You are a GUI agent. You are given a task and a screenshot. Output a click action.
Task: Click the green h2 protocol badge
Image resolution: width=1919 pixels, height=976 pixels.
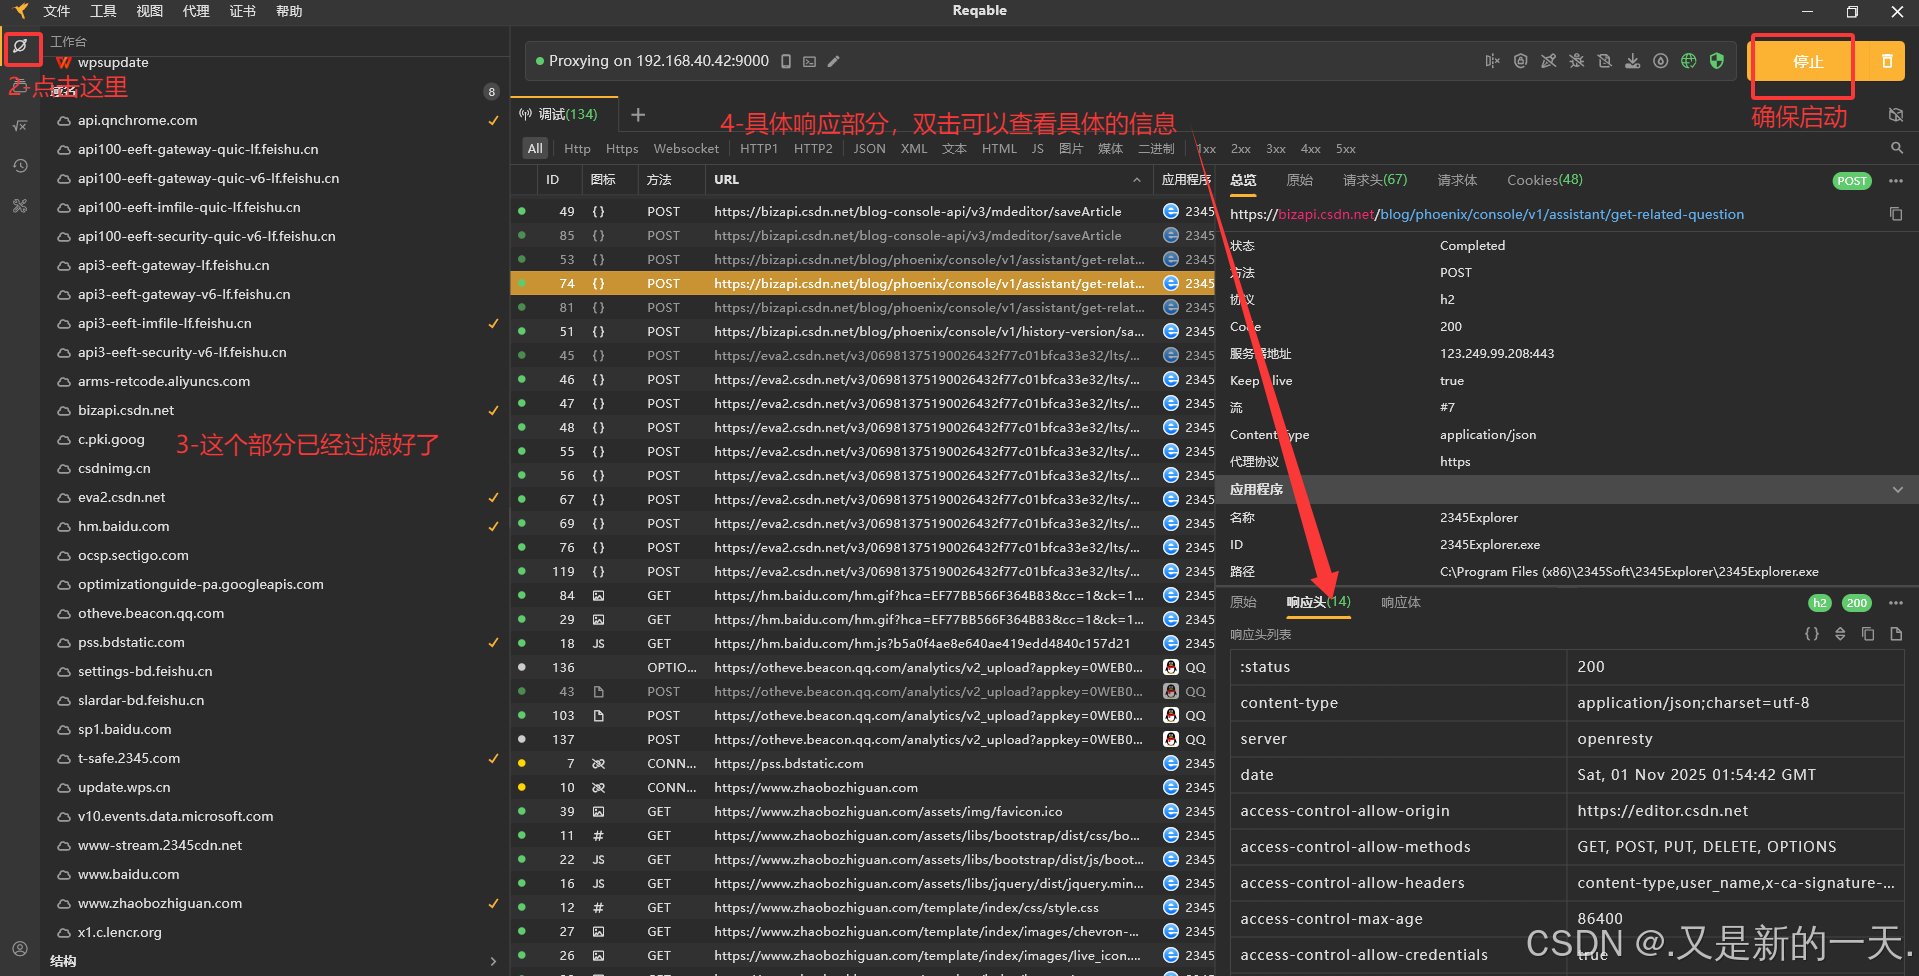1820,603
